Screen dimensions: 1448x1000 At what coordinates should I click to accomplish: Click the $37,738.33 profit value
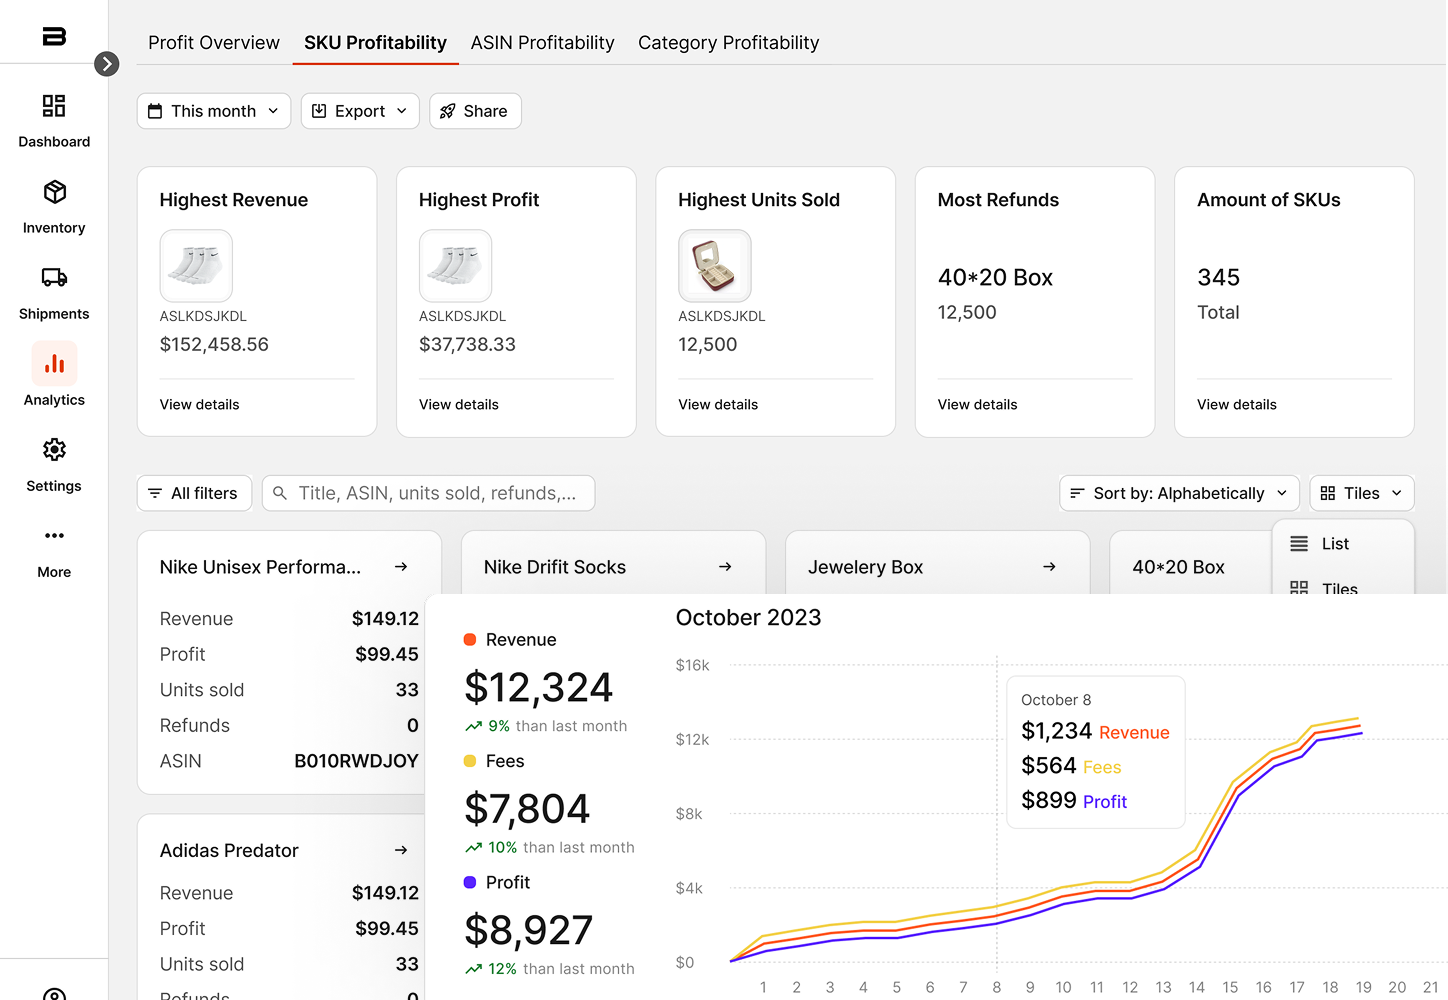tap(467, 344)
